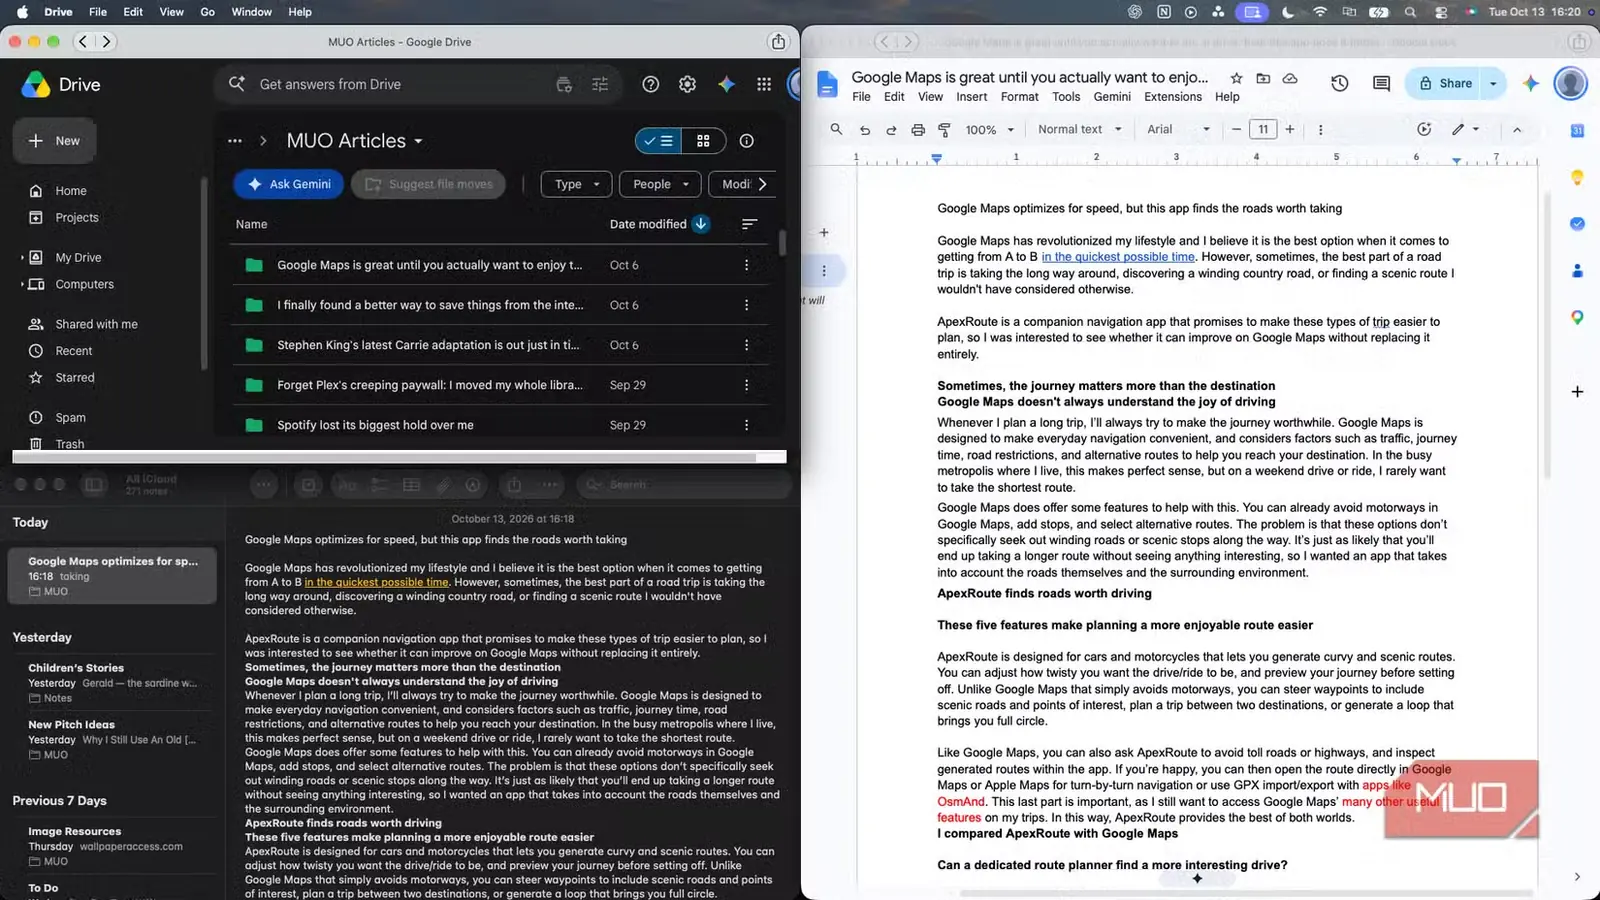Open Window menu in macOS menu bar
The width and height of the screenshot is (1600, 900).
[x=251, y=12]
